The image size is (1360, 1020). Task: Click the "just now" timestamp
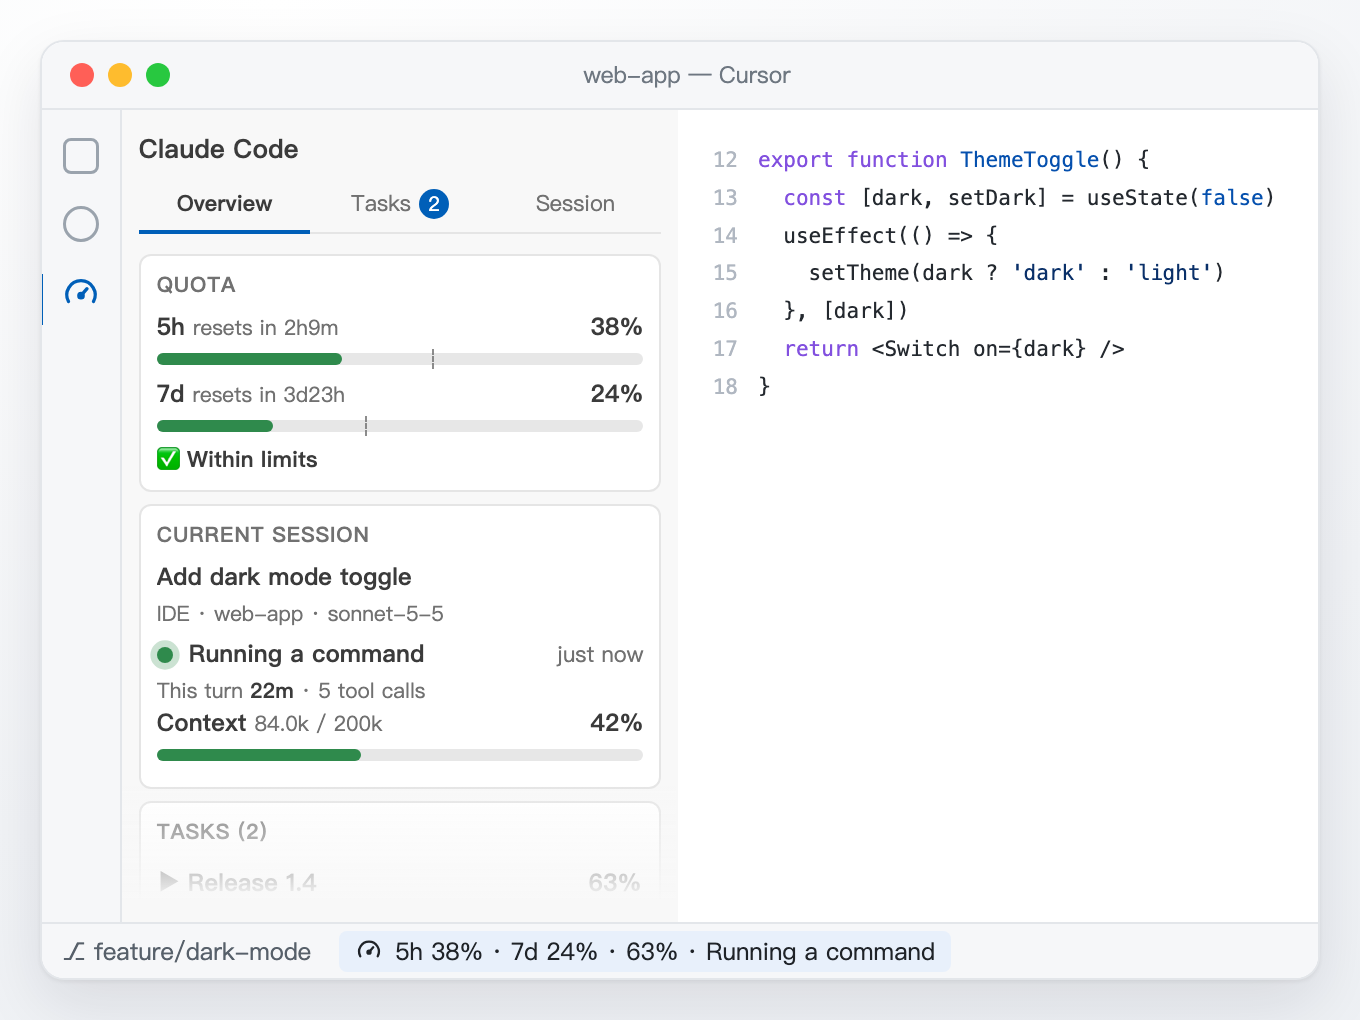click(x=600, y=655)
